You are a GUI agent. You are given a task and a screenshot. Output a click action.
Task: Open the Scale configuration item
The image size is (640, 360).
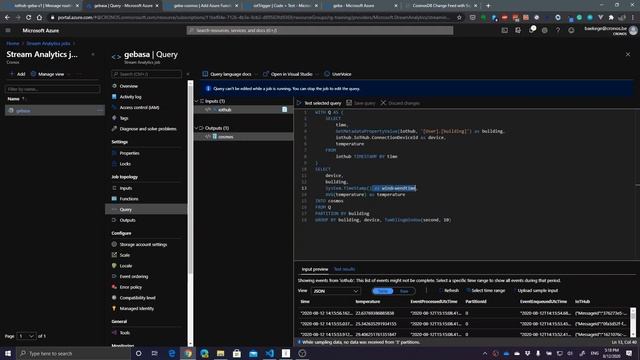pyautogui.click(x=124, y=255)
